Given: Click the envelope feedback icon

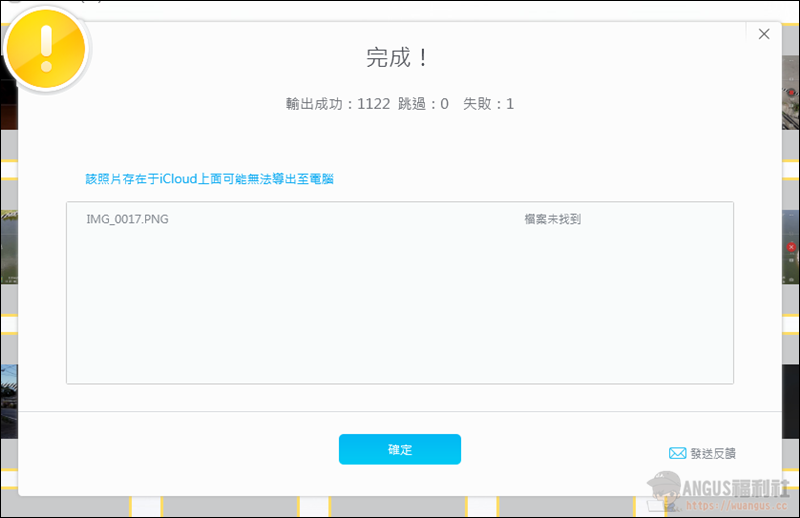Looking at the screenshot, I should pos(677,453).
